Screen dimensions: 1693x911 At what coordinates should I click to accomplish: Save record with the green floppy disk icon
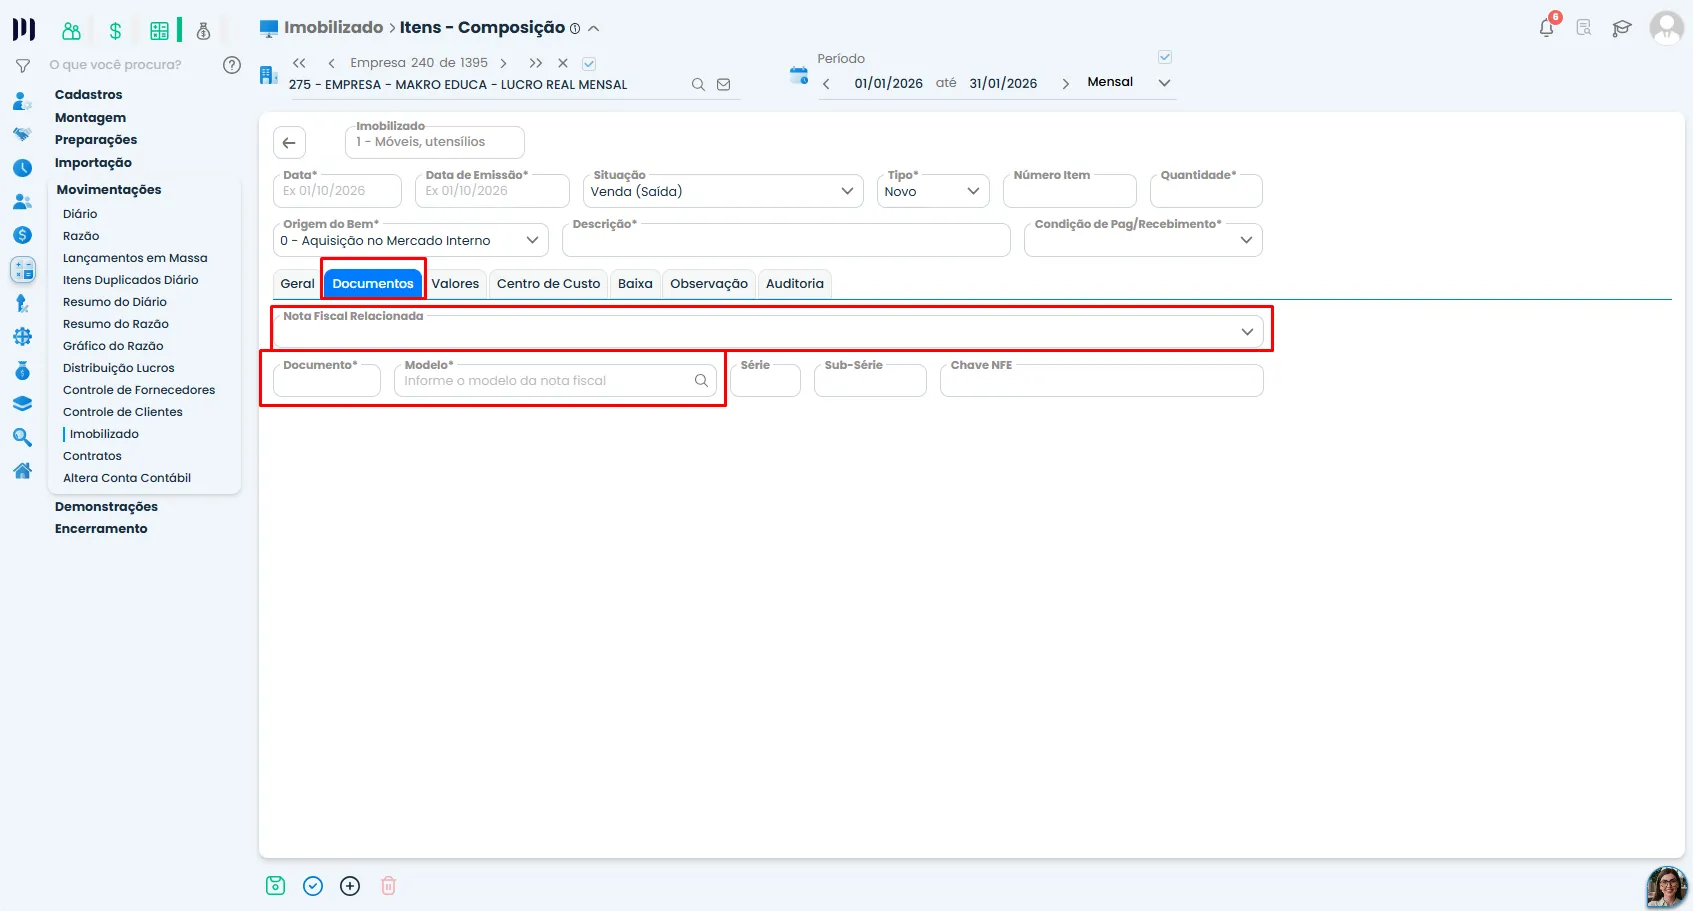click(x=275, y=885)
